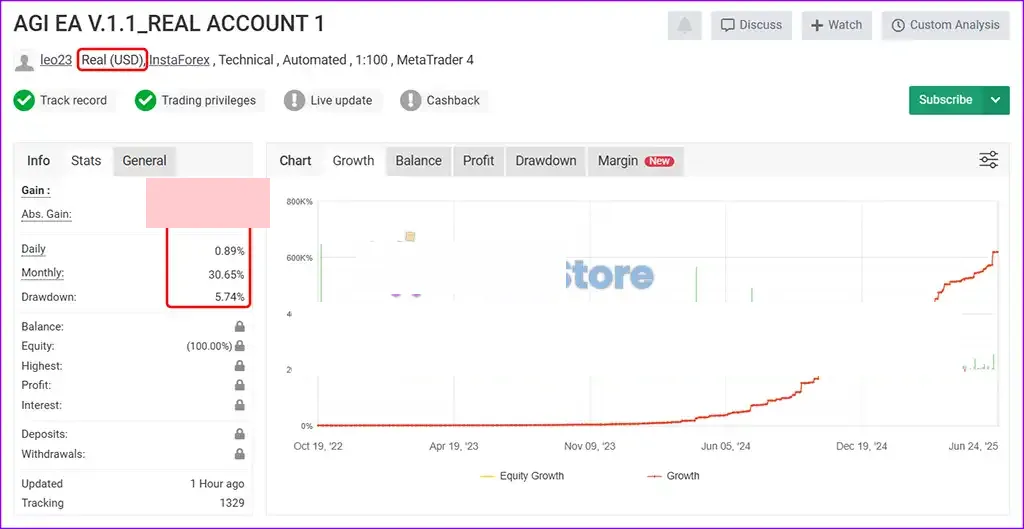Click the leo23 user avatar icon
The width and height of the screenshot is (1024, 529).
pyautogui.click(x=25, y=61)
